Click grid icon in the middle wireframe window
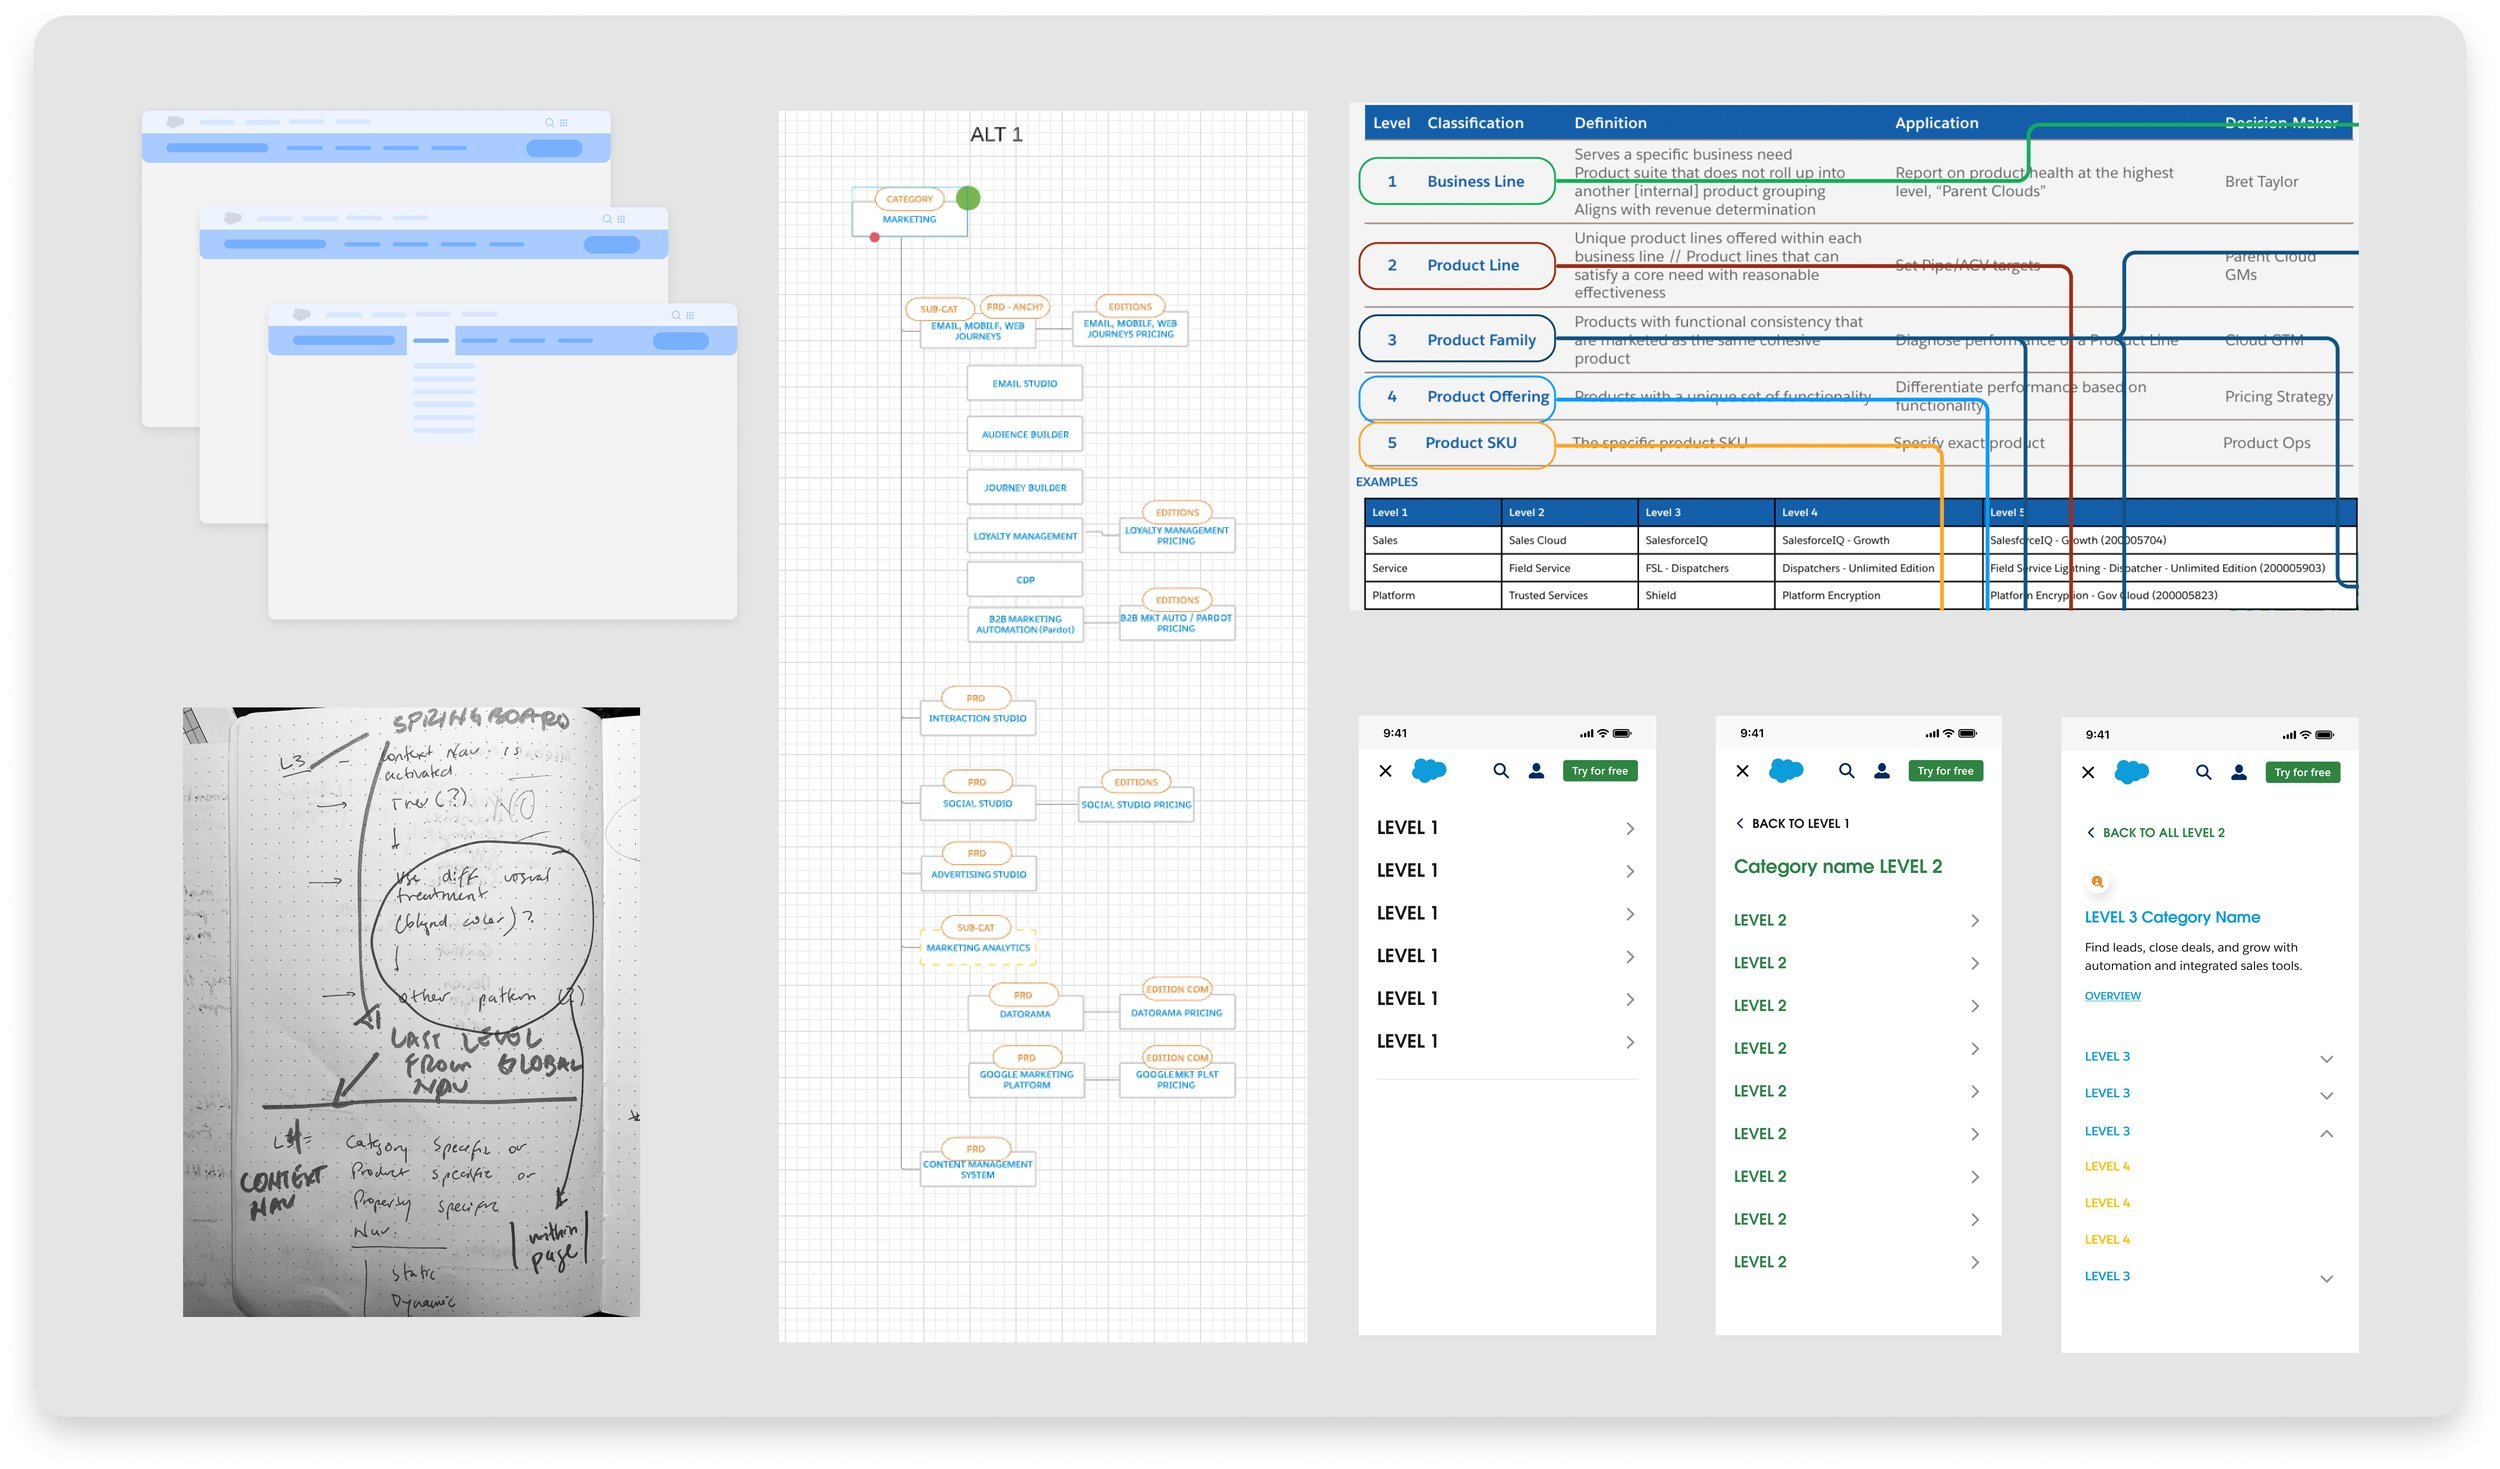Screen dimensions: 2500x1469 point(621,219)
